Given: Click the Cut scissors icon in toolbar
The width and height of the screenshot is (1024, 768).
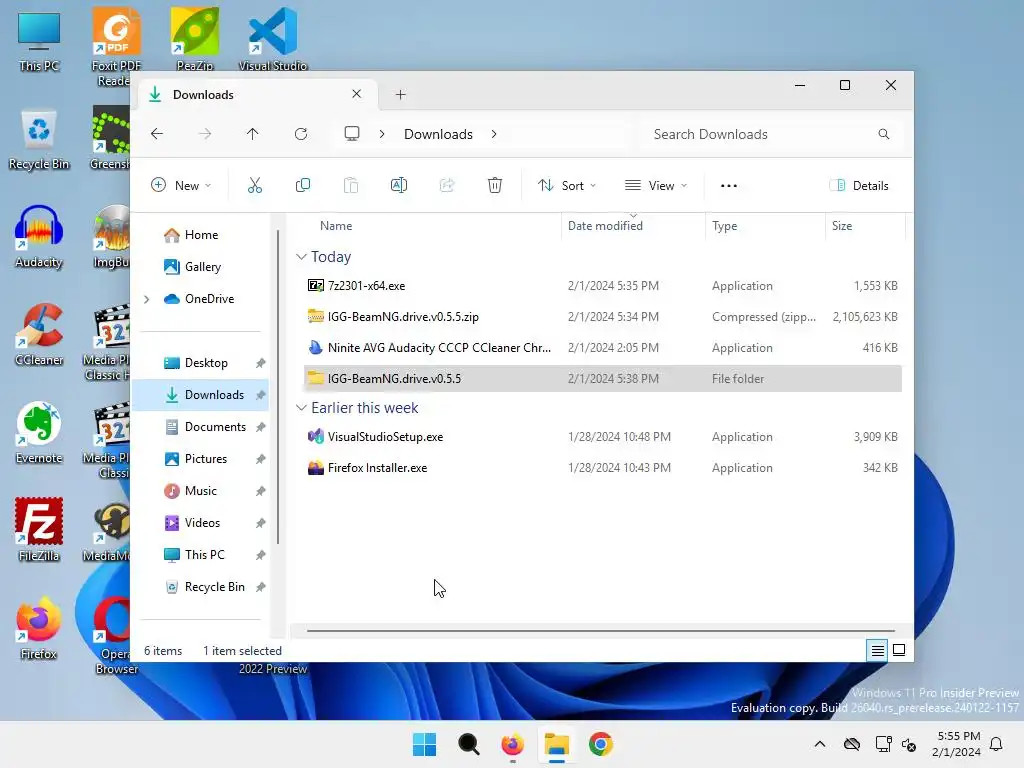Looking at the screenshot, I should (255, 185).
